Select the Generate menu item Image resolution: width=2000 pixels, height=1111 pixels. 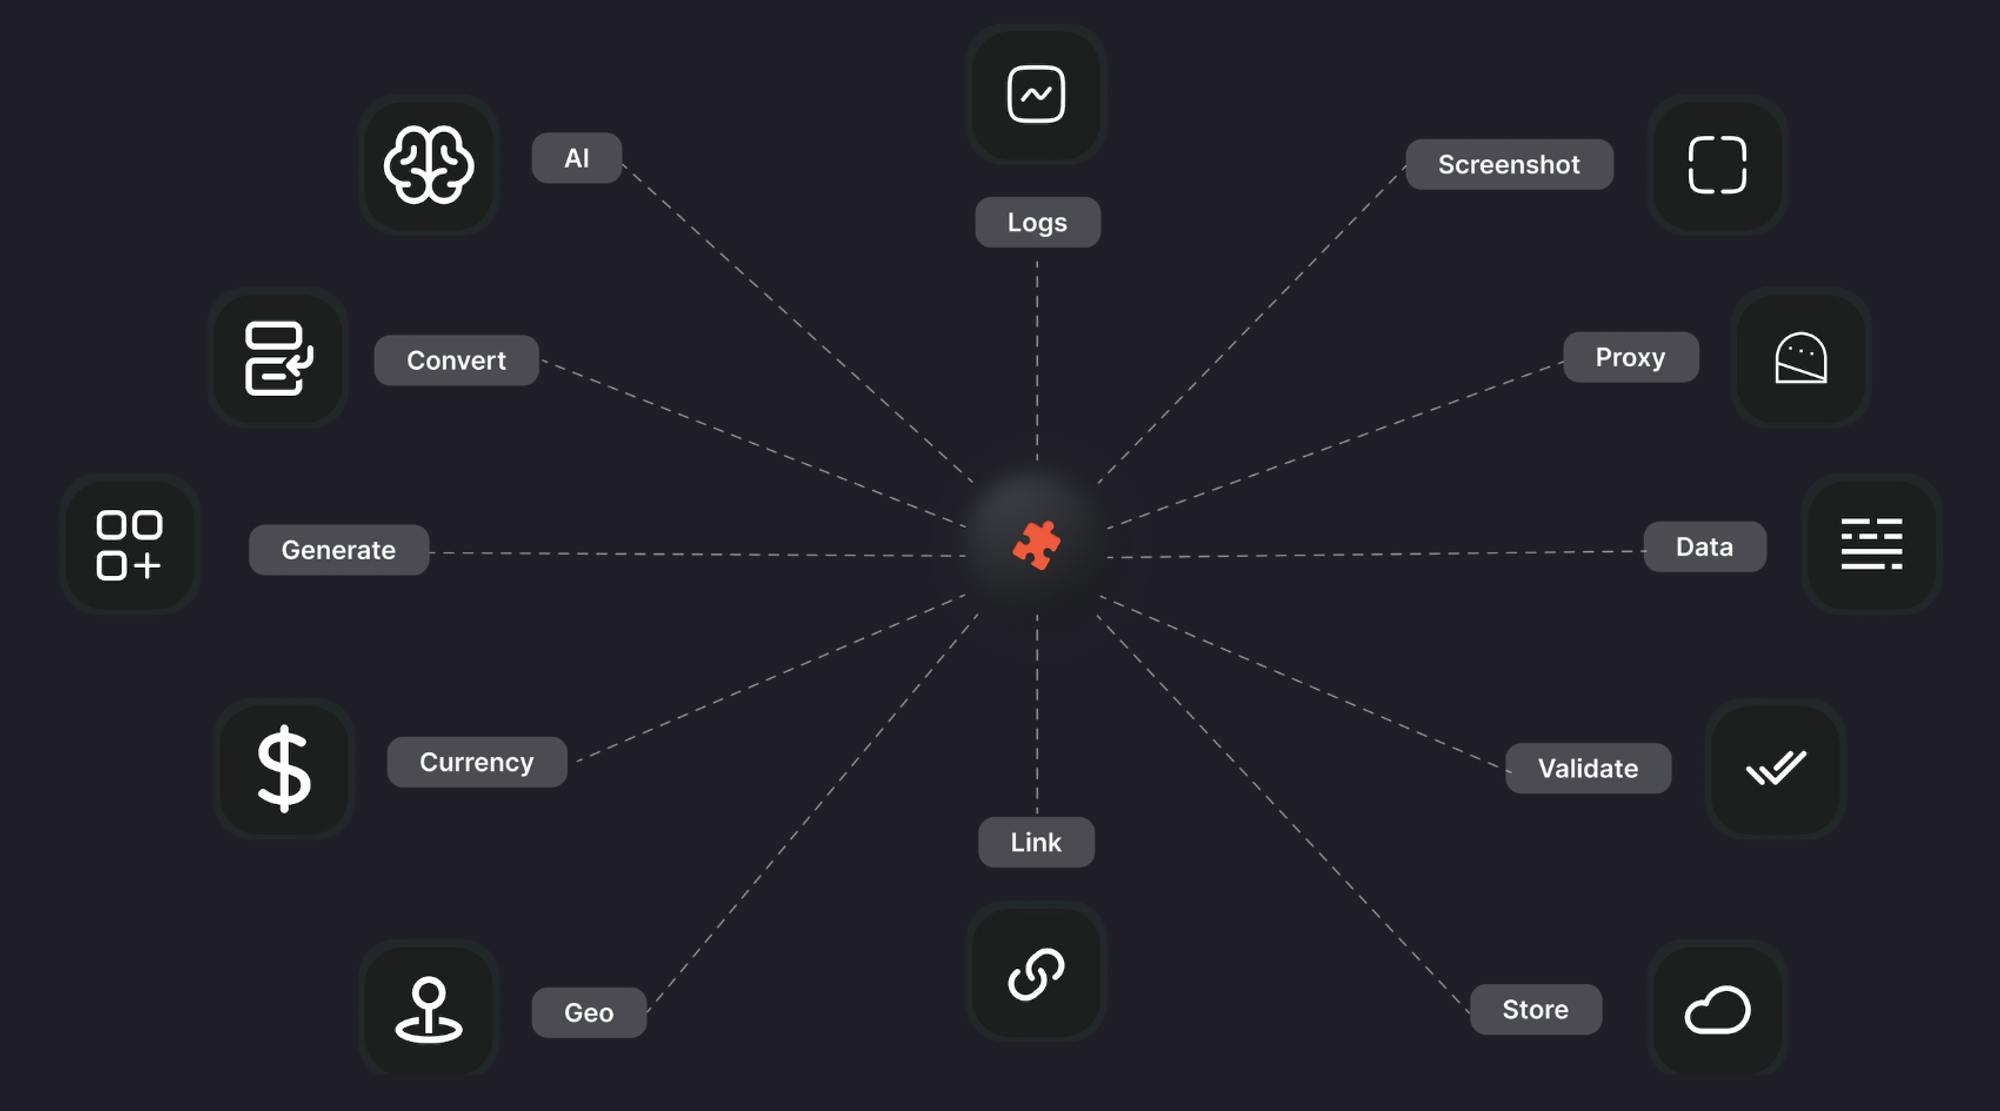pyautogui.click(x=338, y=547)
